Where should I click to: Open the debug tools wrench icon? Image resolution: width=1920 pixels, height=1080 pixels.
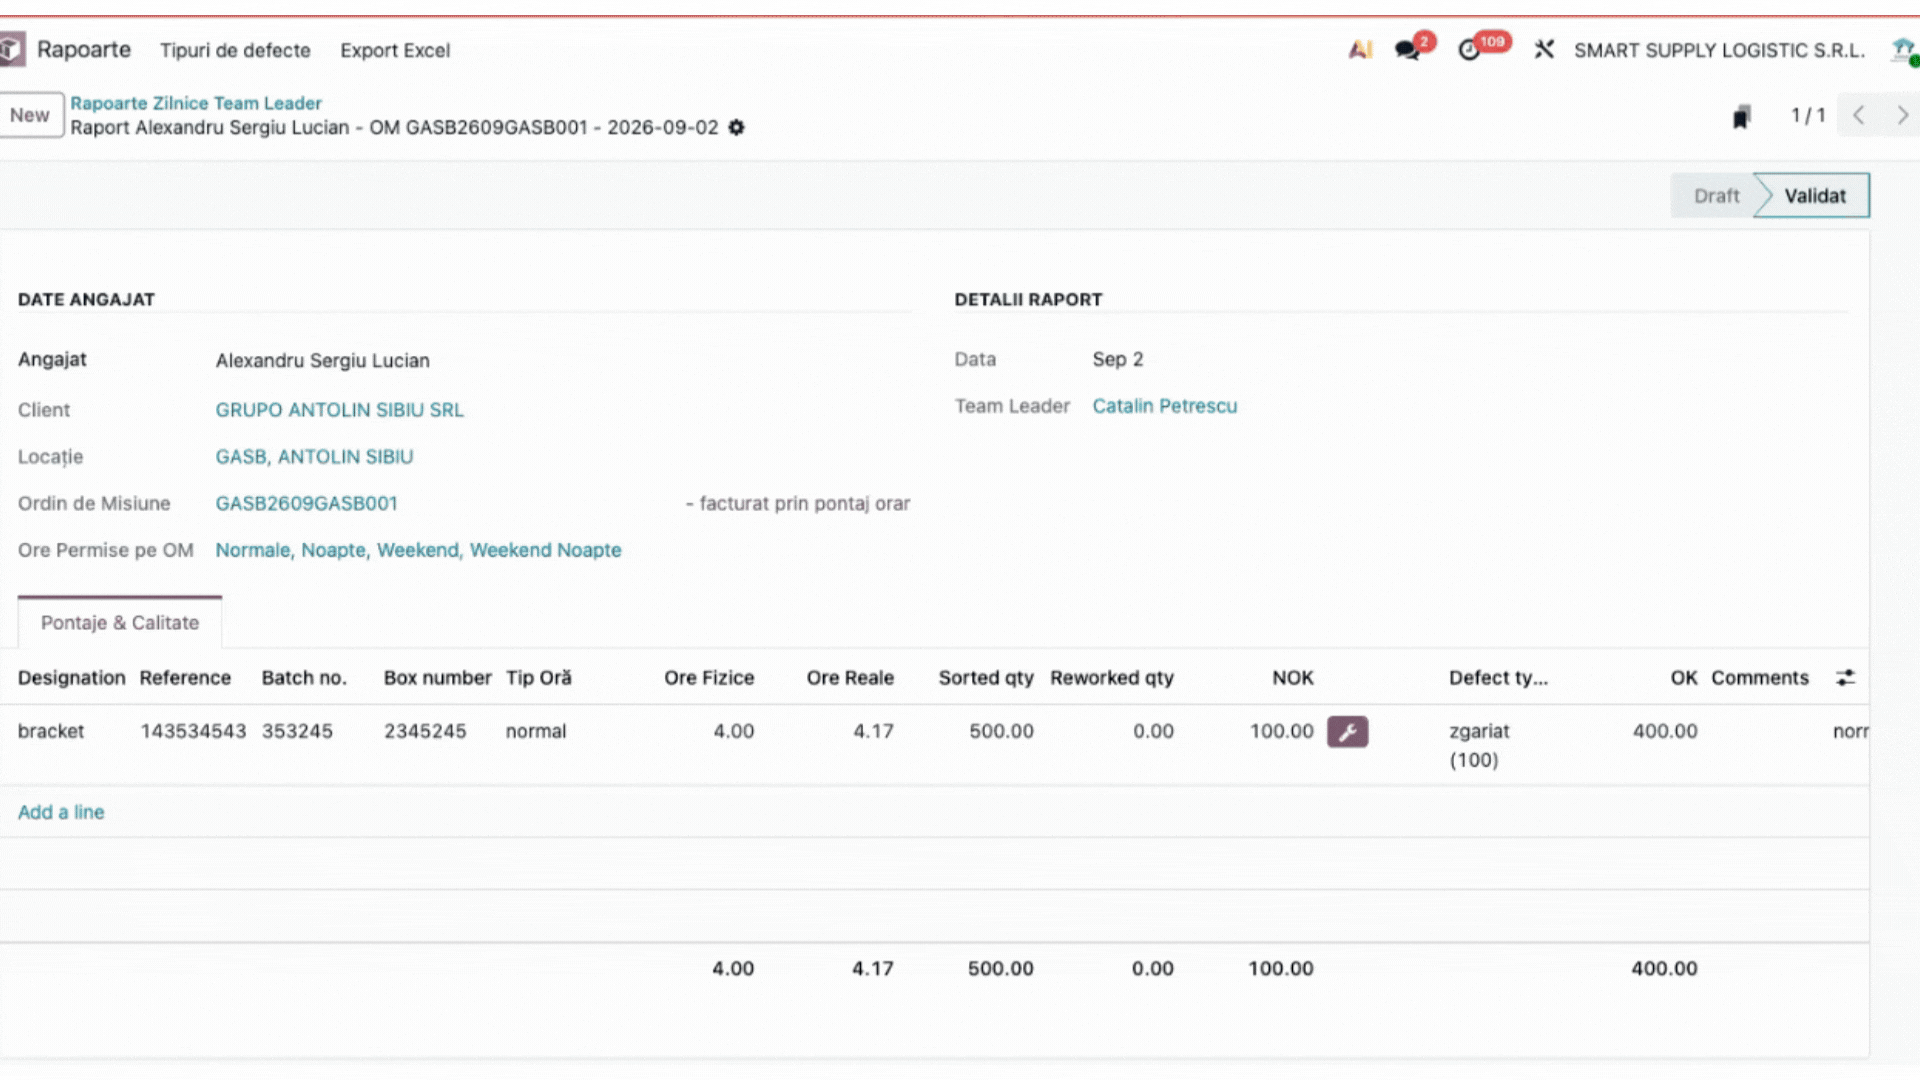[x=1544, y=49]
